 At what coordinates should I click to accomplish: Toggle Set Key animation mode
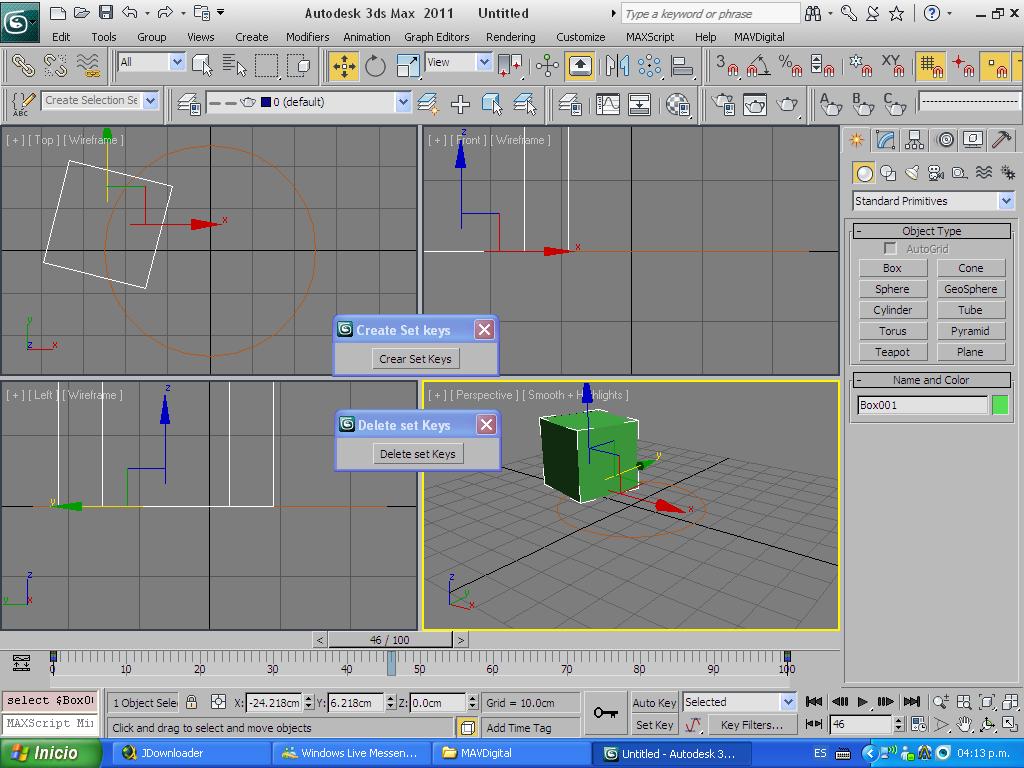pos(654,725)
